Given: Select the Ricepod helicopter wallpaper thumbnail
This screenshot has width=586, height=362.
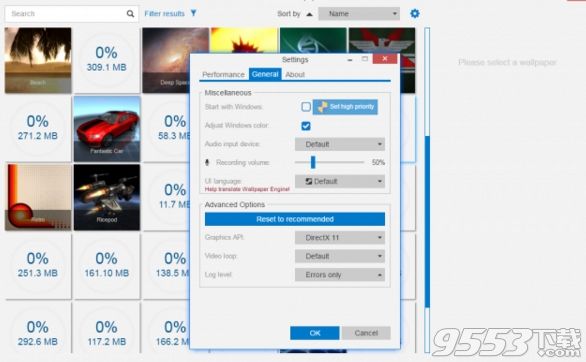Looking at the screenshot, I should tap(107, 197).
